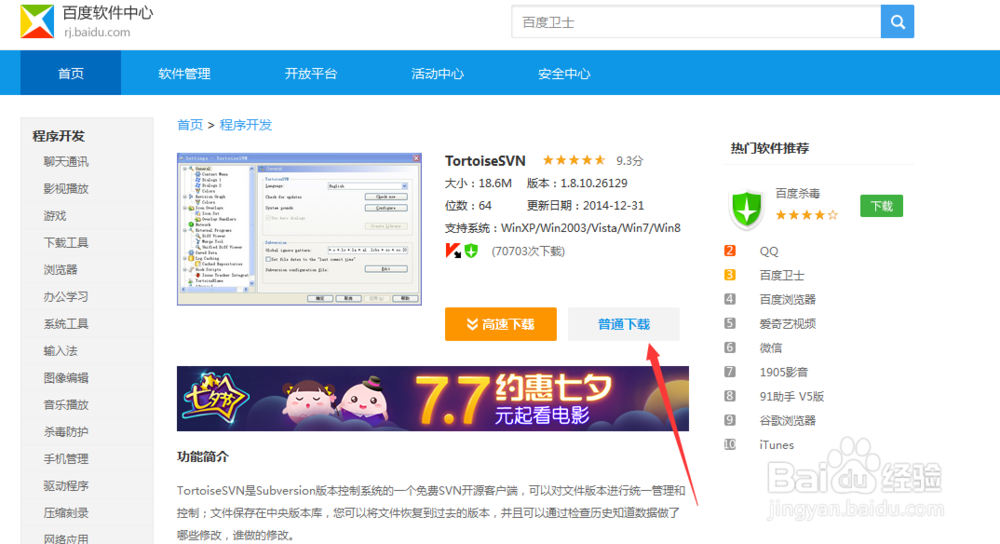Click the blue search magnifier button
1000x544 pixels.
pos(897,22)
